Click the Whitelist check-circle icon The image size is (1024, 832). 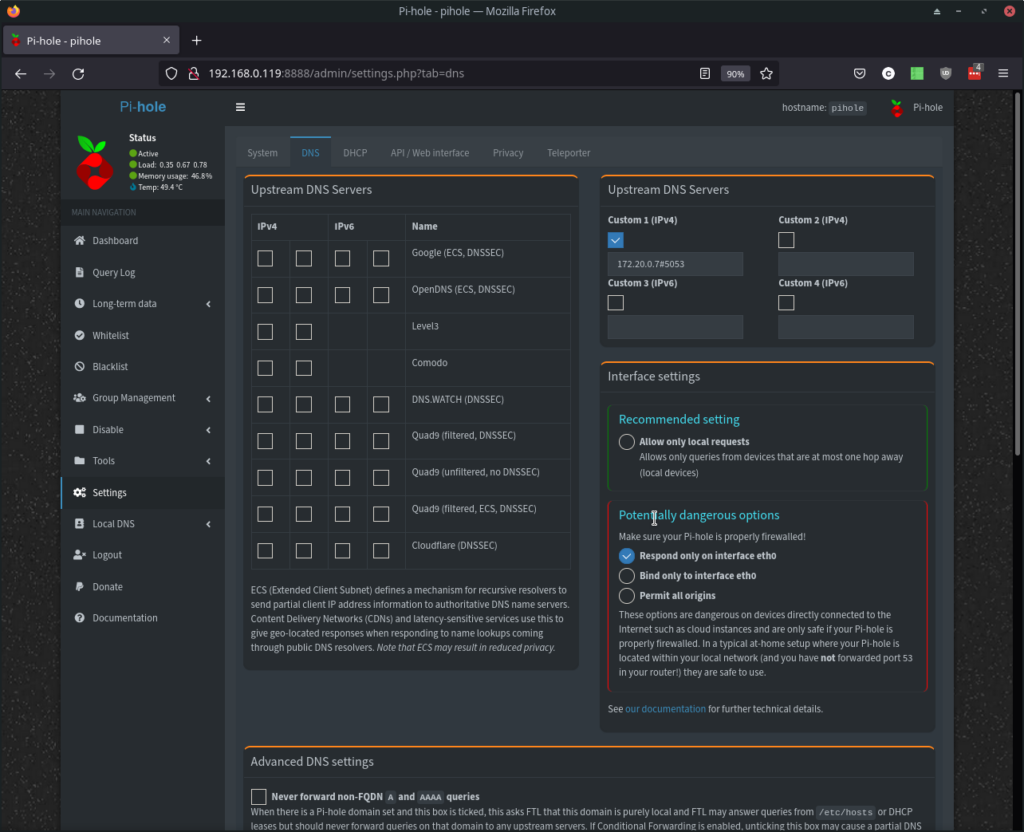(x=79, y=335)
